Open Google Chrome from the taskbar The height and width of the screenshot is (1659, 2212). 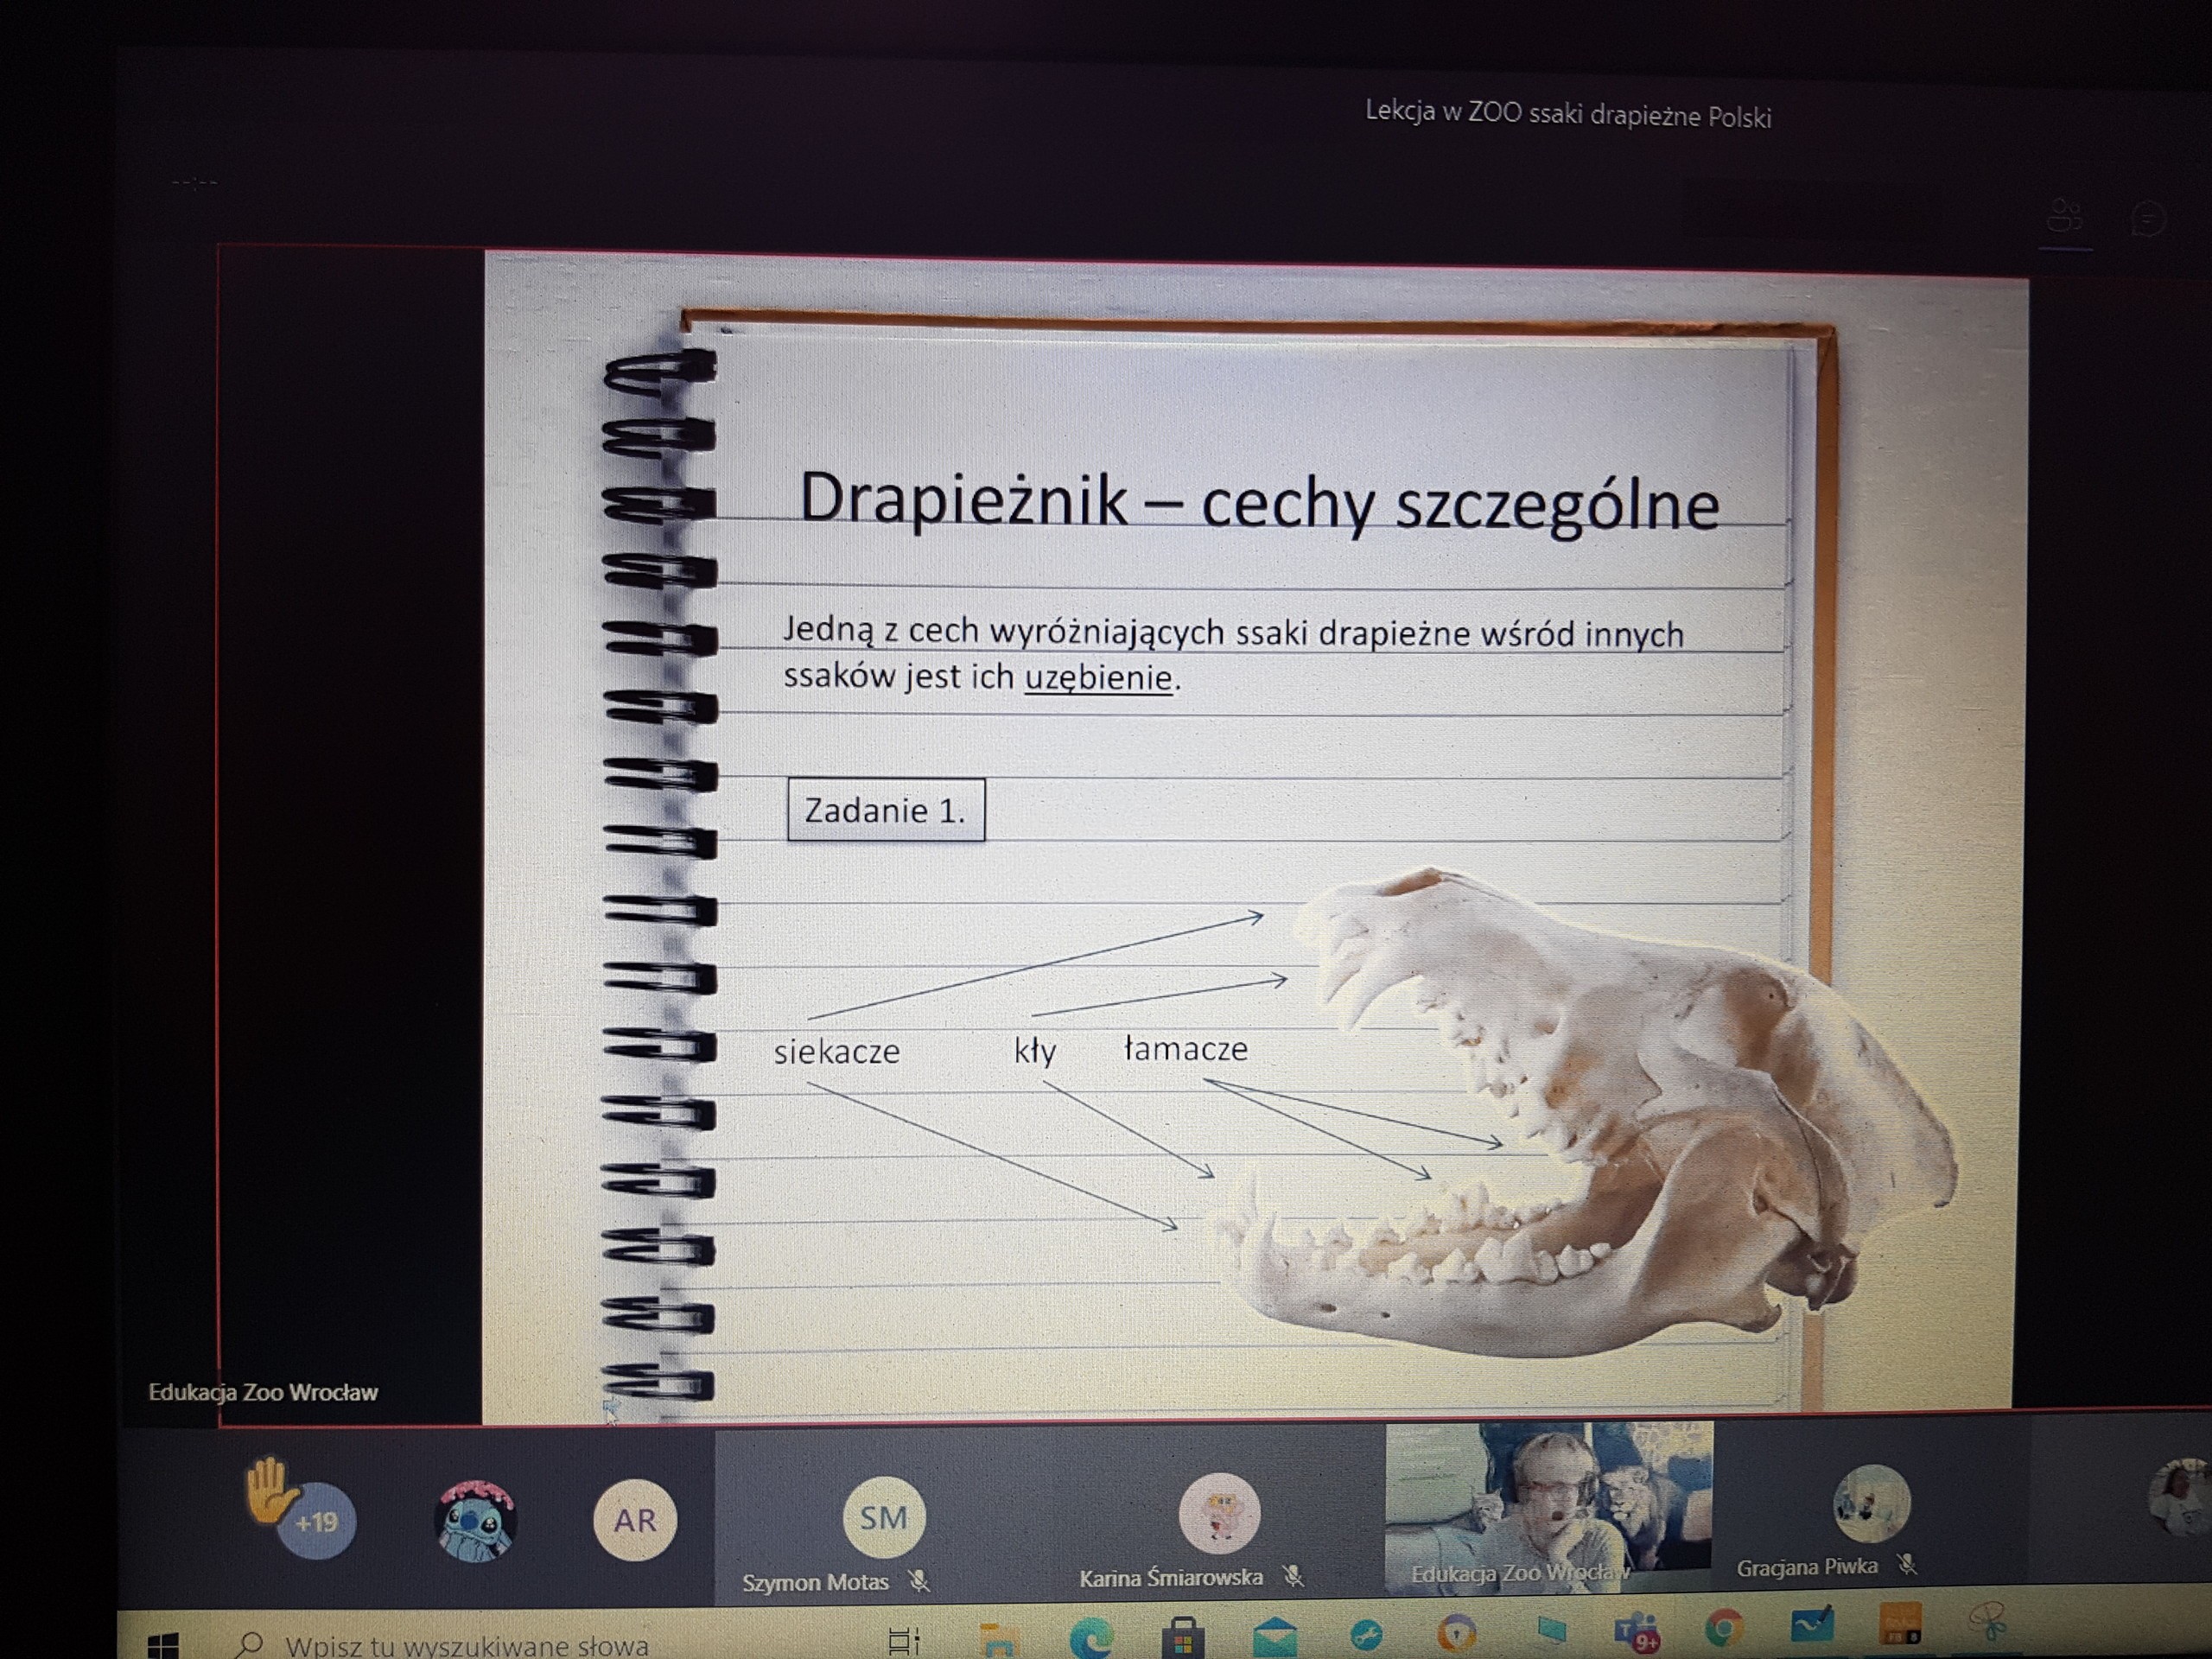pyautogui.click(x=1723, y=1630)
